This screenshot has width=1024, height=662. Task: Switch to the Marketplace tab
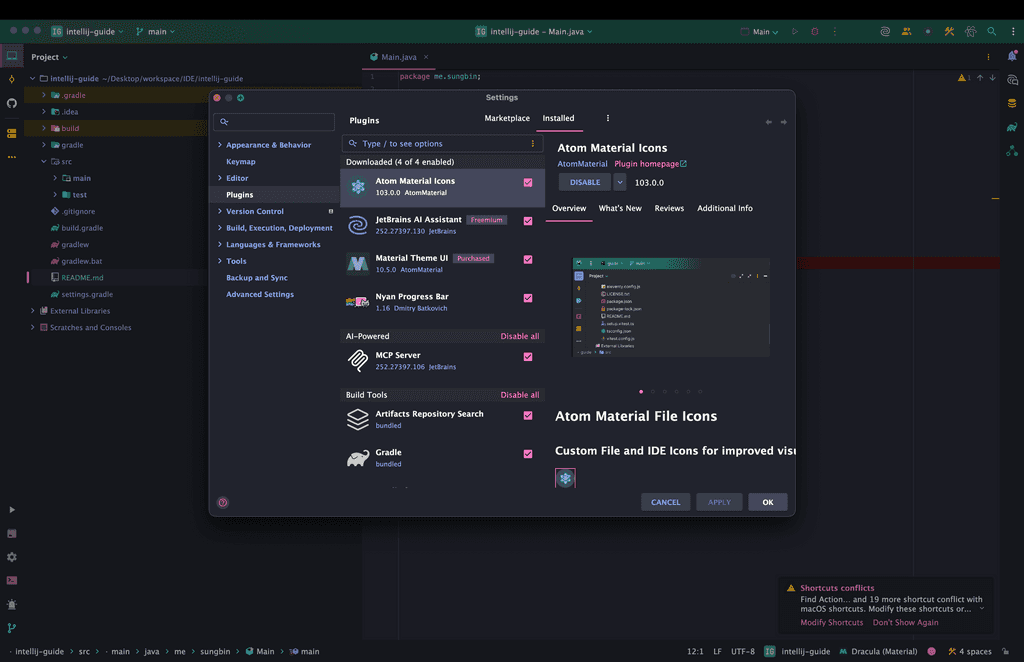click(x=507, y=119)
